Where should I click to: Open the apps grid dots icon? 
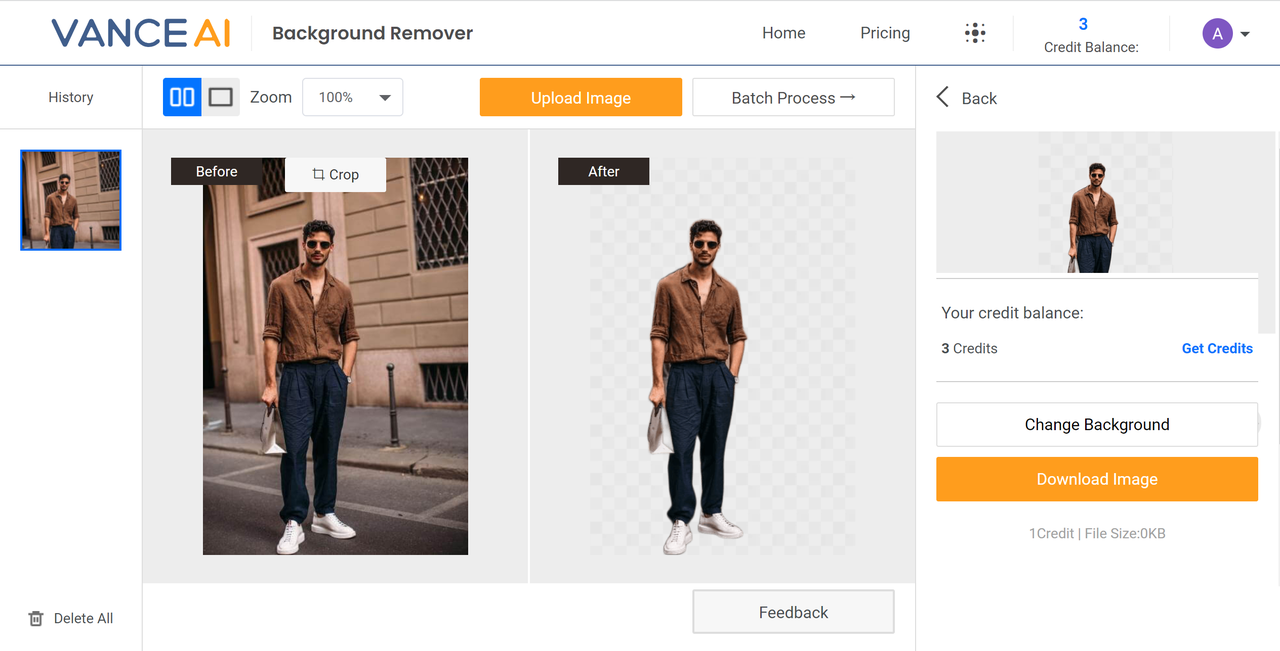click(975, 33)
